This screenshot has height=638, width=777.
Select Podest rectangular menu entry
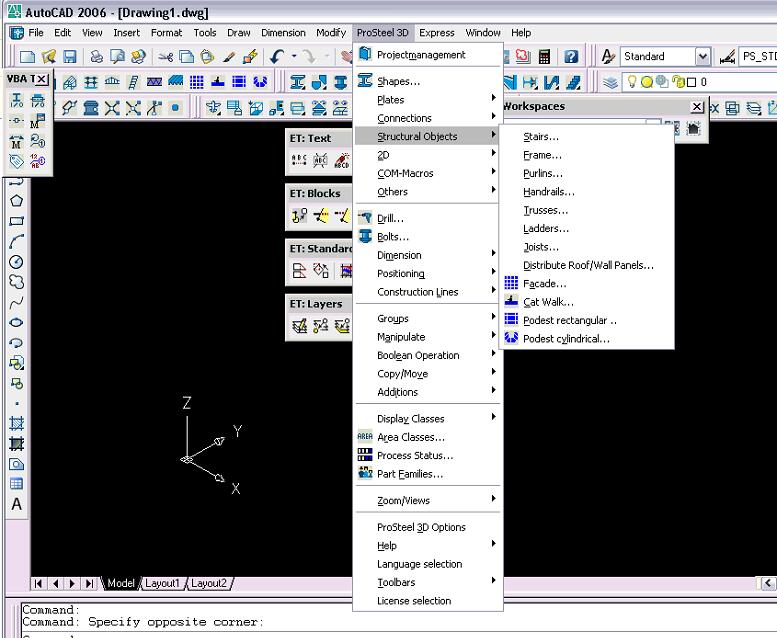(x=587, y=320)
